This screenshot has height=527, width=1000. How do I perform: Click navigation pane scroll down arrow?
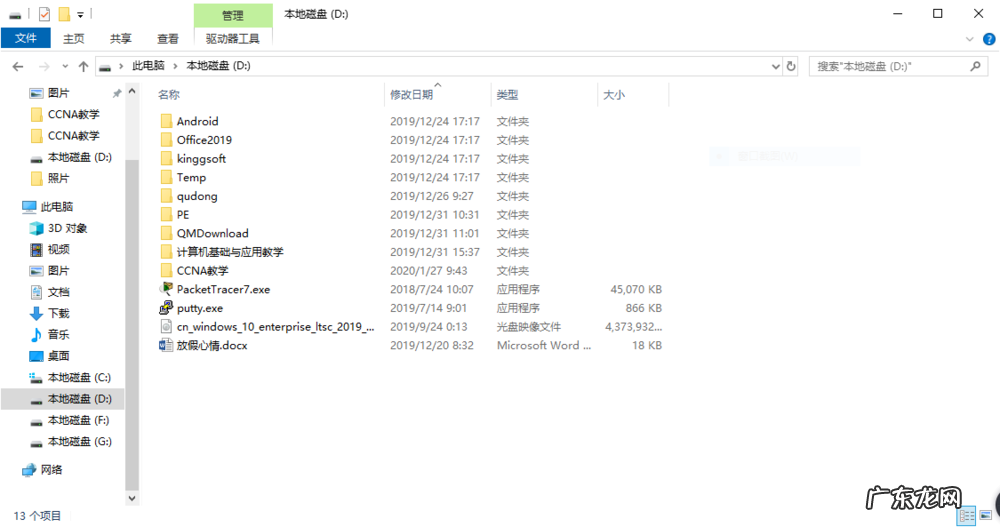click(x=132, y=499)
